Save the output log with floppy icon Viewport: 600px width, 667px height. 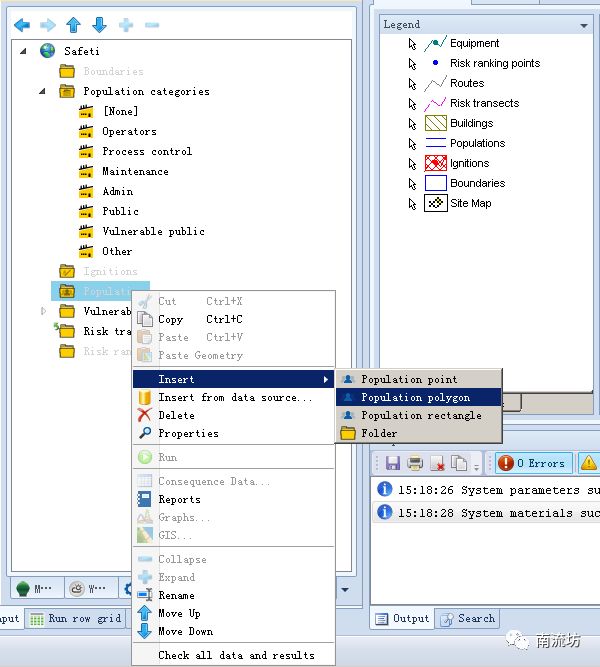pos(393,463)
